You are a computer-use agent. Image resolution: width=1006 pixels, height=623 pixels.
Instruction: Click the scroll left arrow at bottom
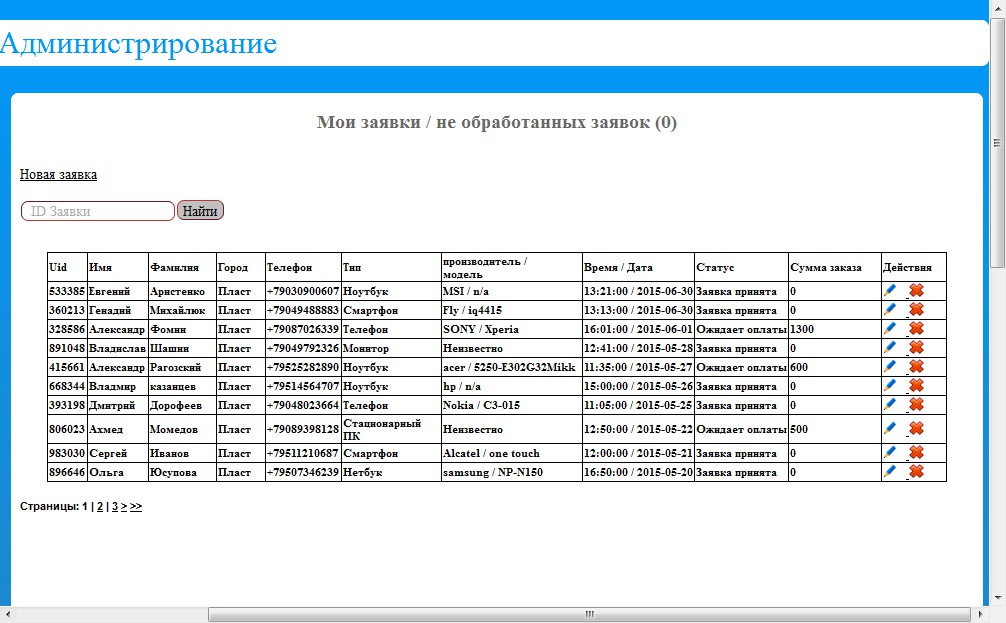(6, 615)
